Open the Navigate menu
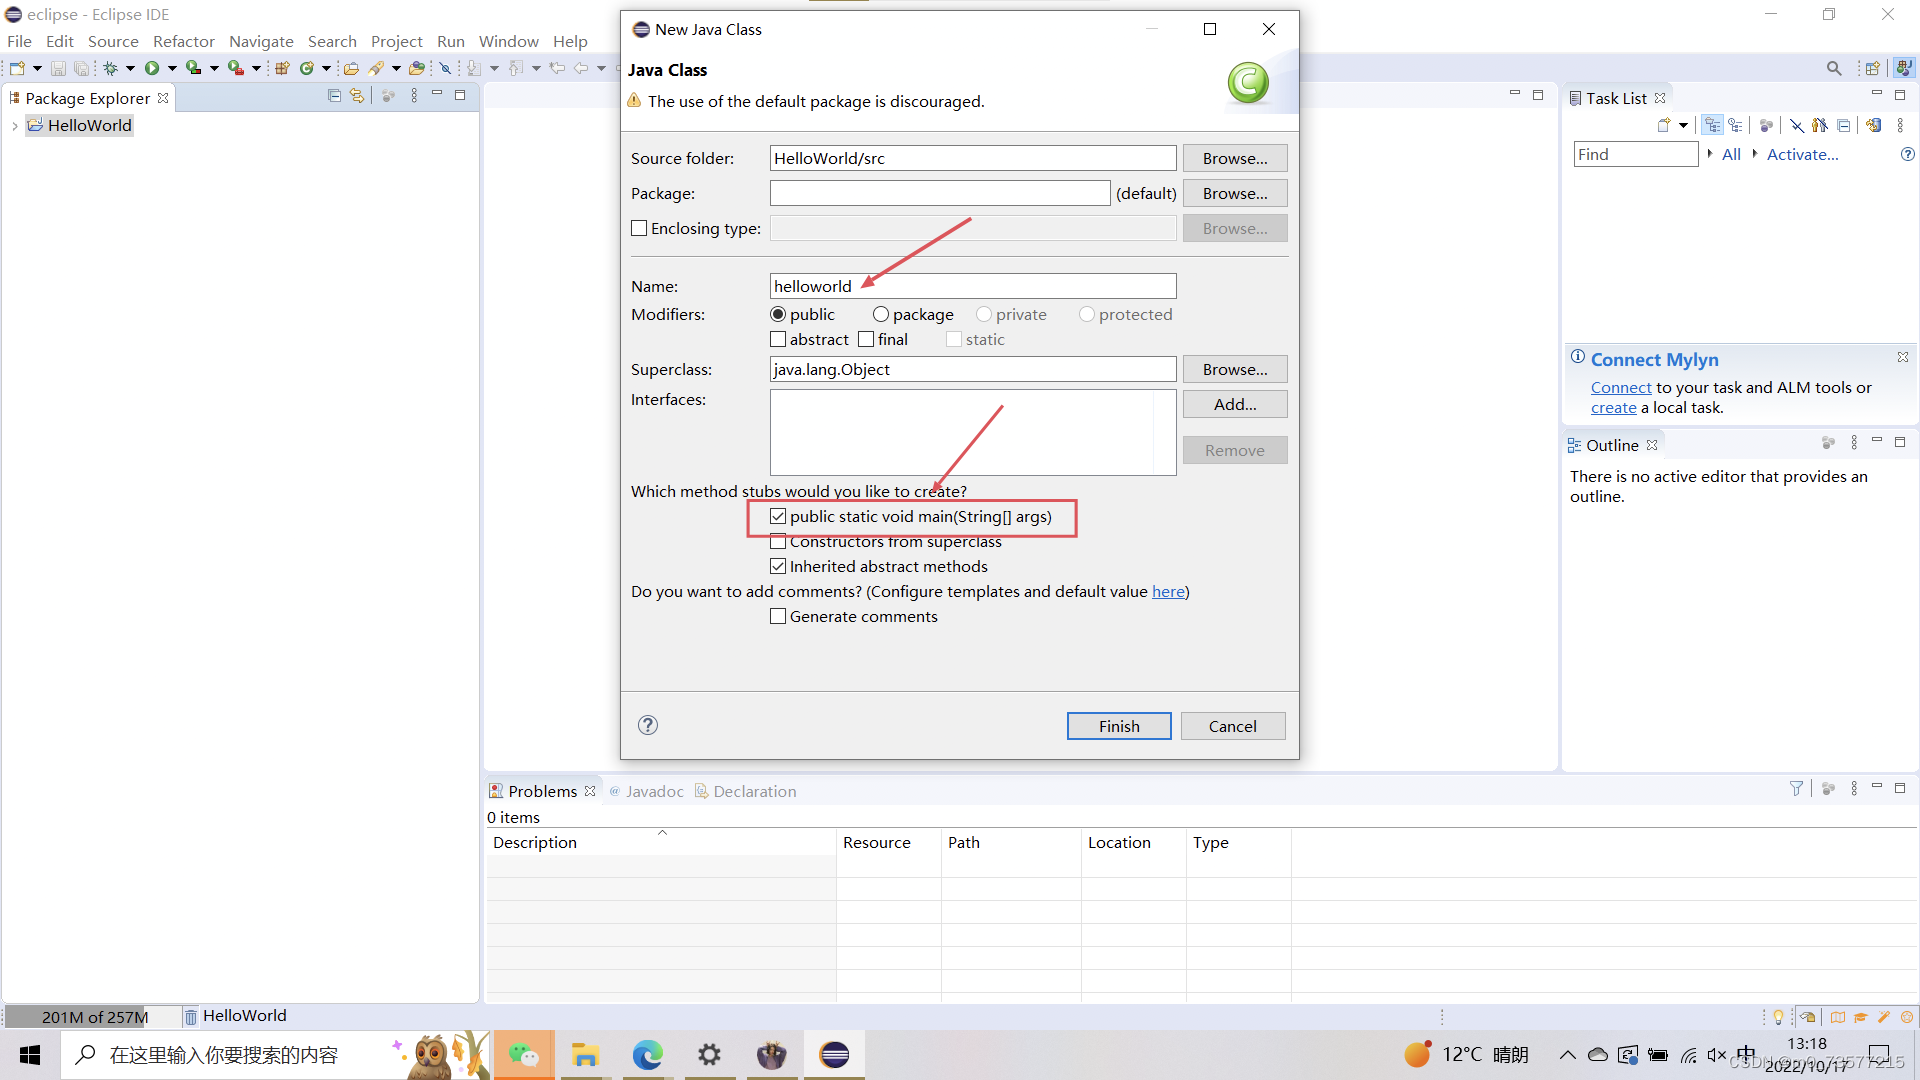Viewport: 1920px width, 1080px height. (261, 41)
